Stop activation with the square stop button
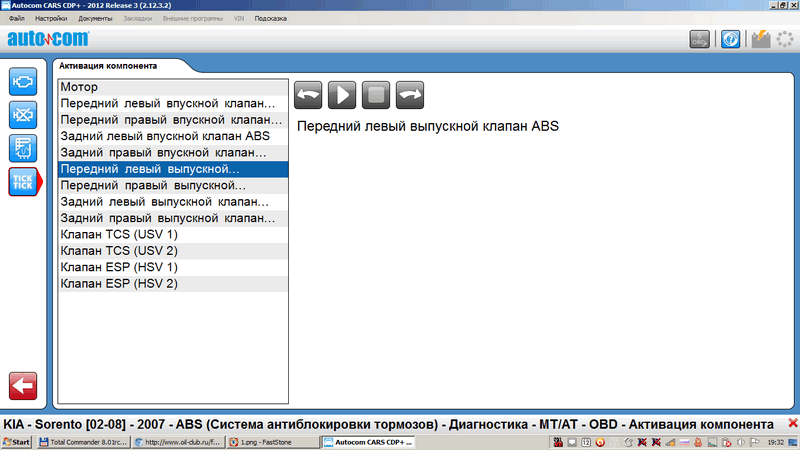This screenshot has height=450, width=800. click(x=376, y=95)
